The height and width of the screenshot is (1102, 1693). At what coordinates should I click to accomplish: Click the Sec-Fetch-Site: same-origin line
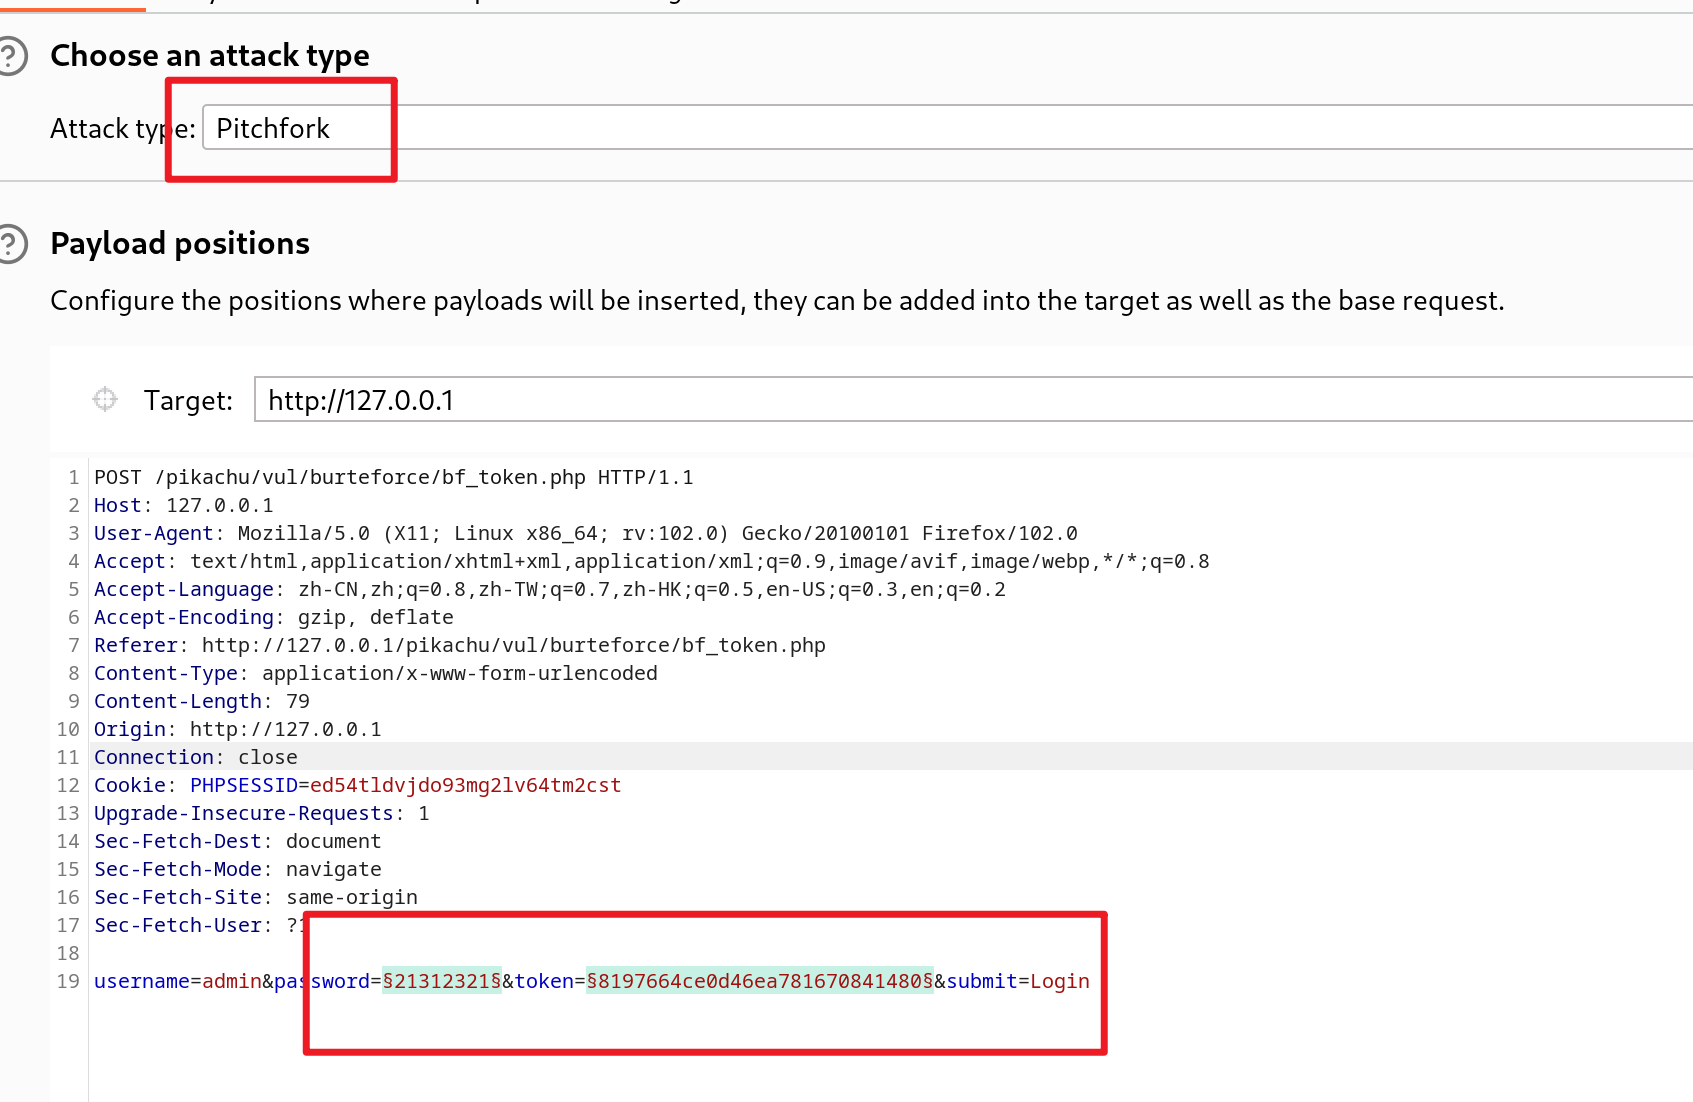pos(256,897)
